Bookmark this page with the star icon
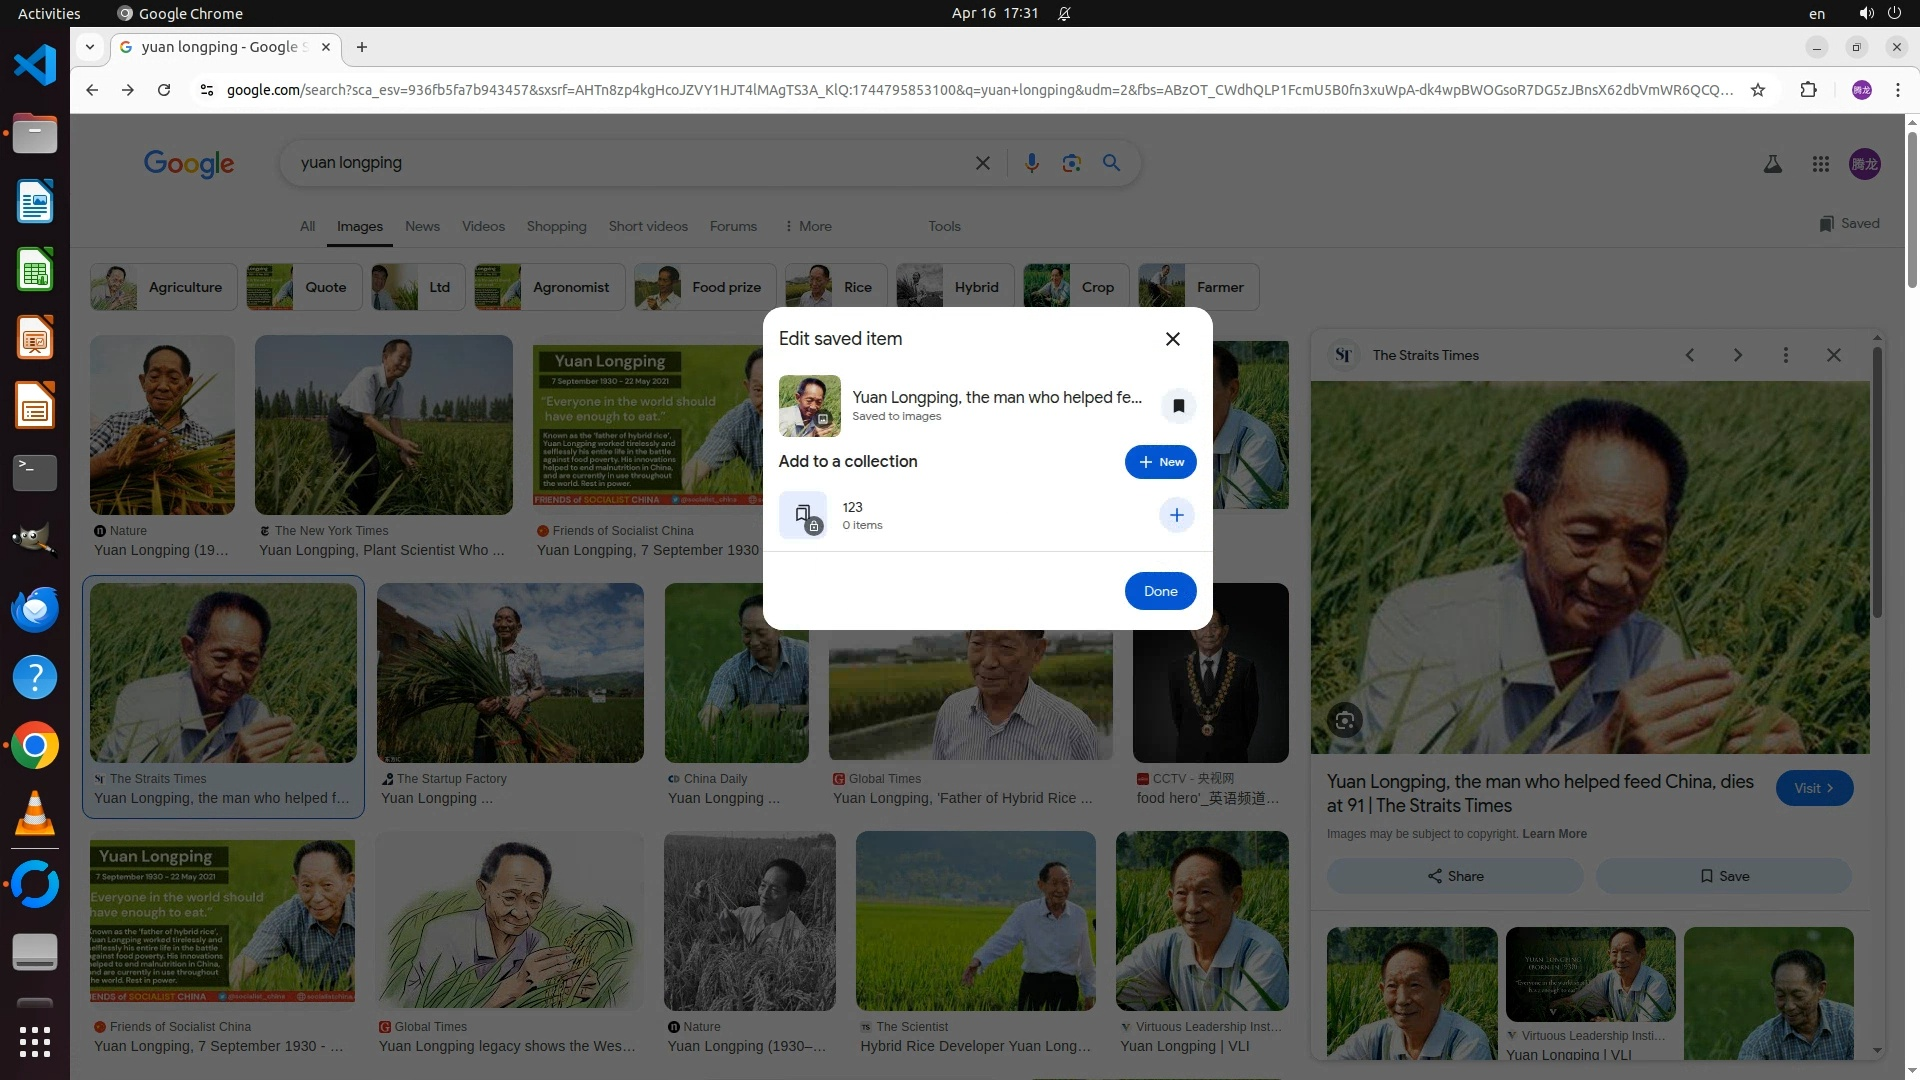Screen dimensions: 1920x1080 pos(1757,90)
